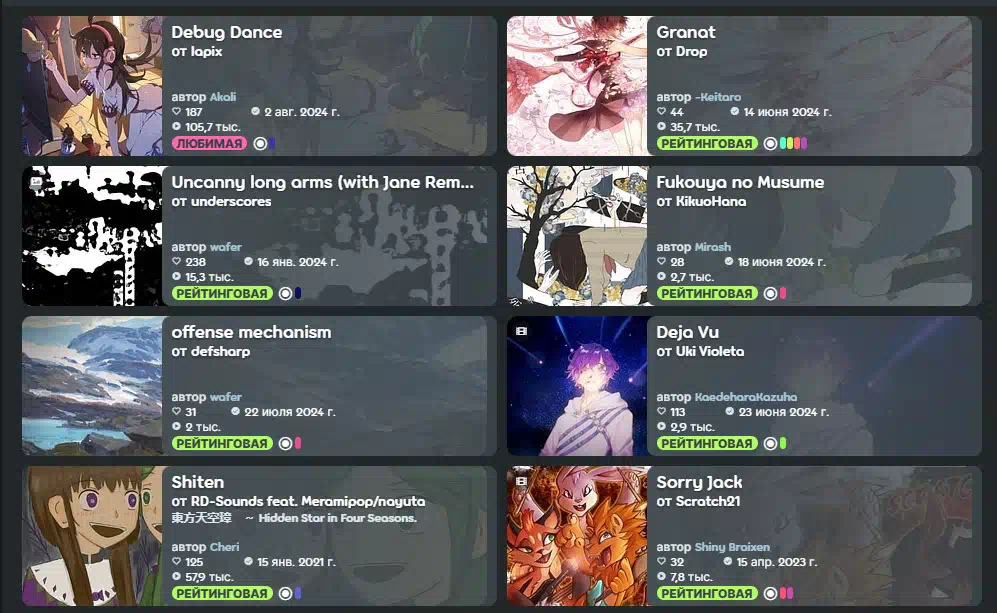Screen dimensions: 997x613
Task: Click the mode circle icon on offense mechanism
Action: tap(285, 443)
